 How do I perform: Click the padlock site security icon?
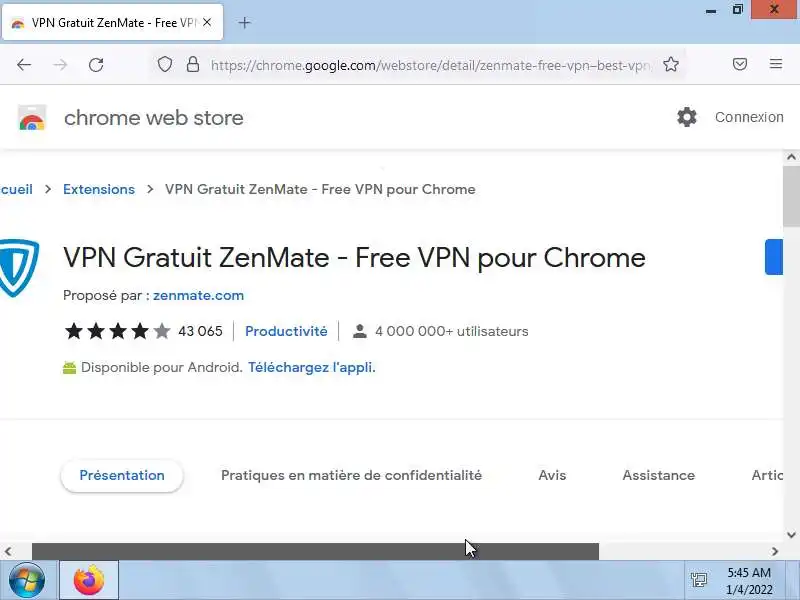click(x=193, y=64)
